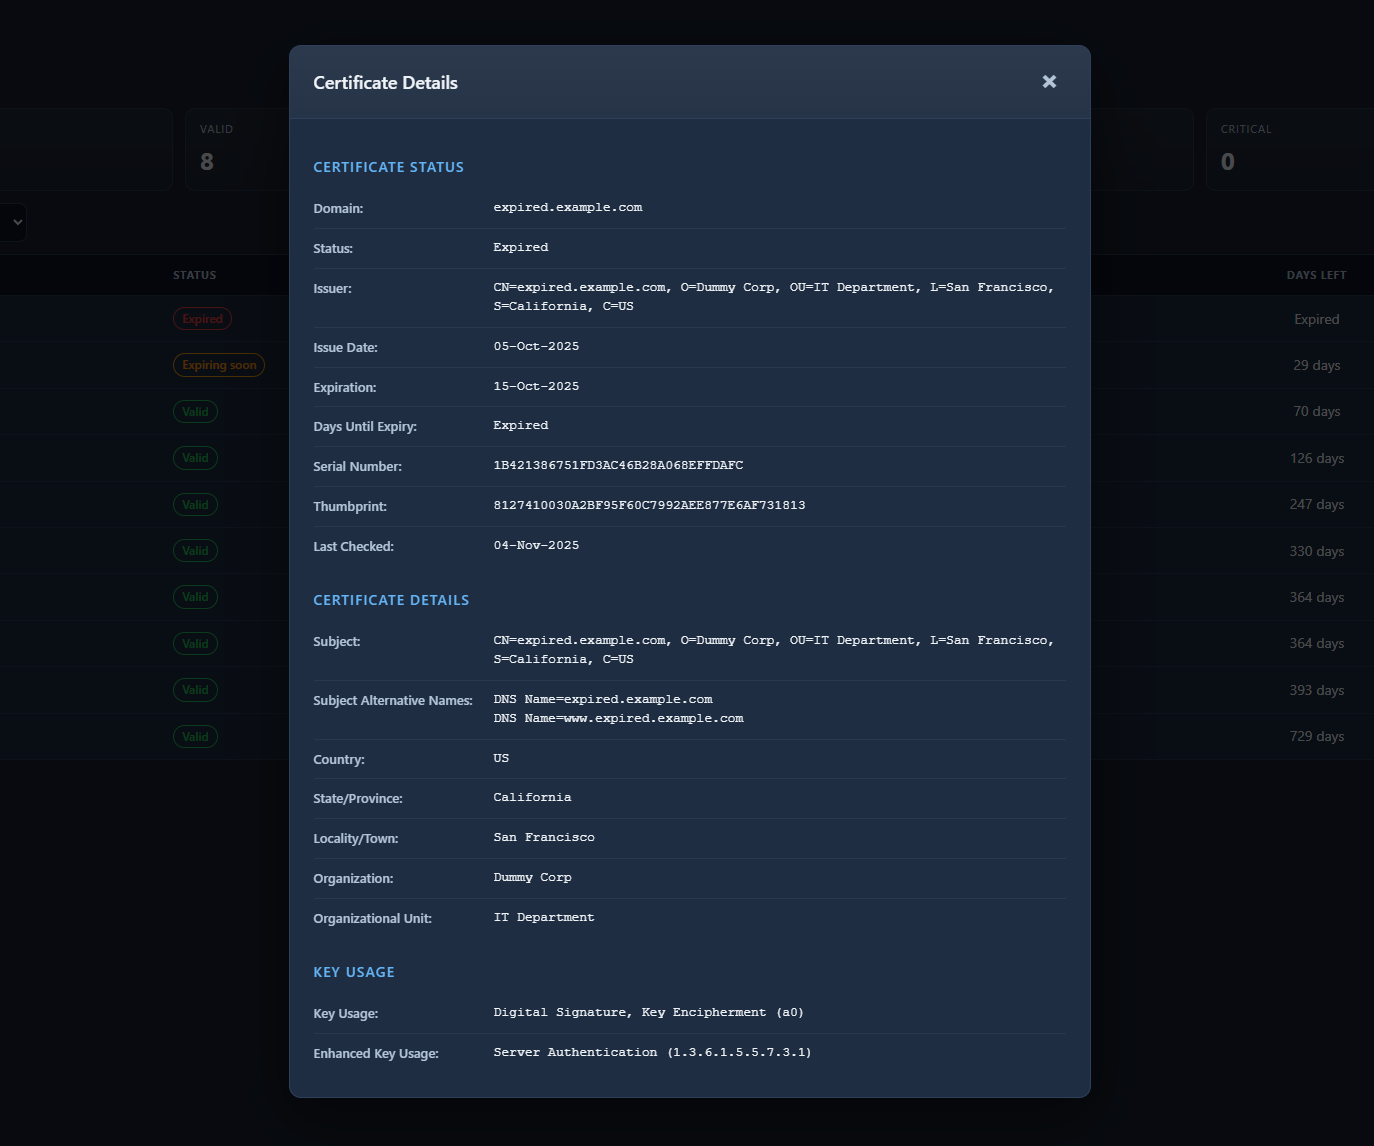This screenshot has width=1374, height=1146.
Task: Open the partially hidden filter dropdown chevron
Action: tap(17, 222)
